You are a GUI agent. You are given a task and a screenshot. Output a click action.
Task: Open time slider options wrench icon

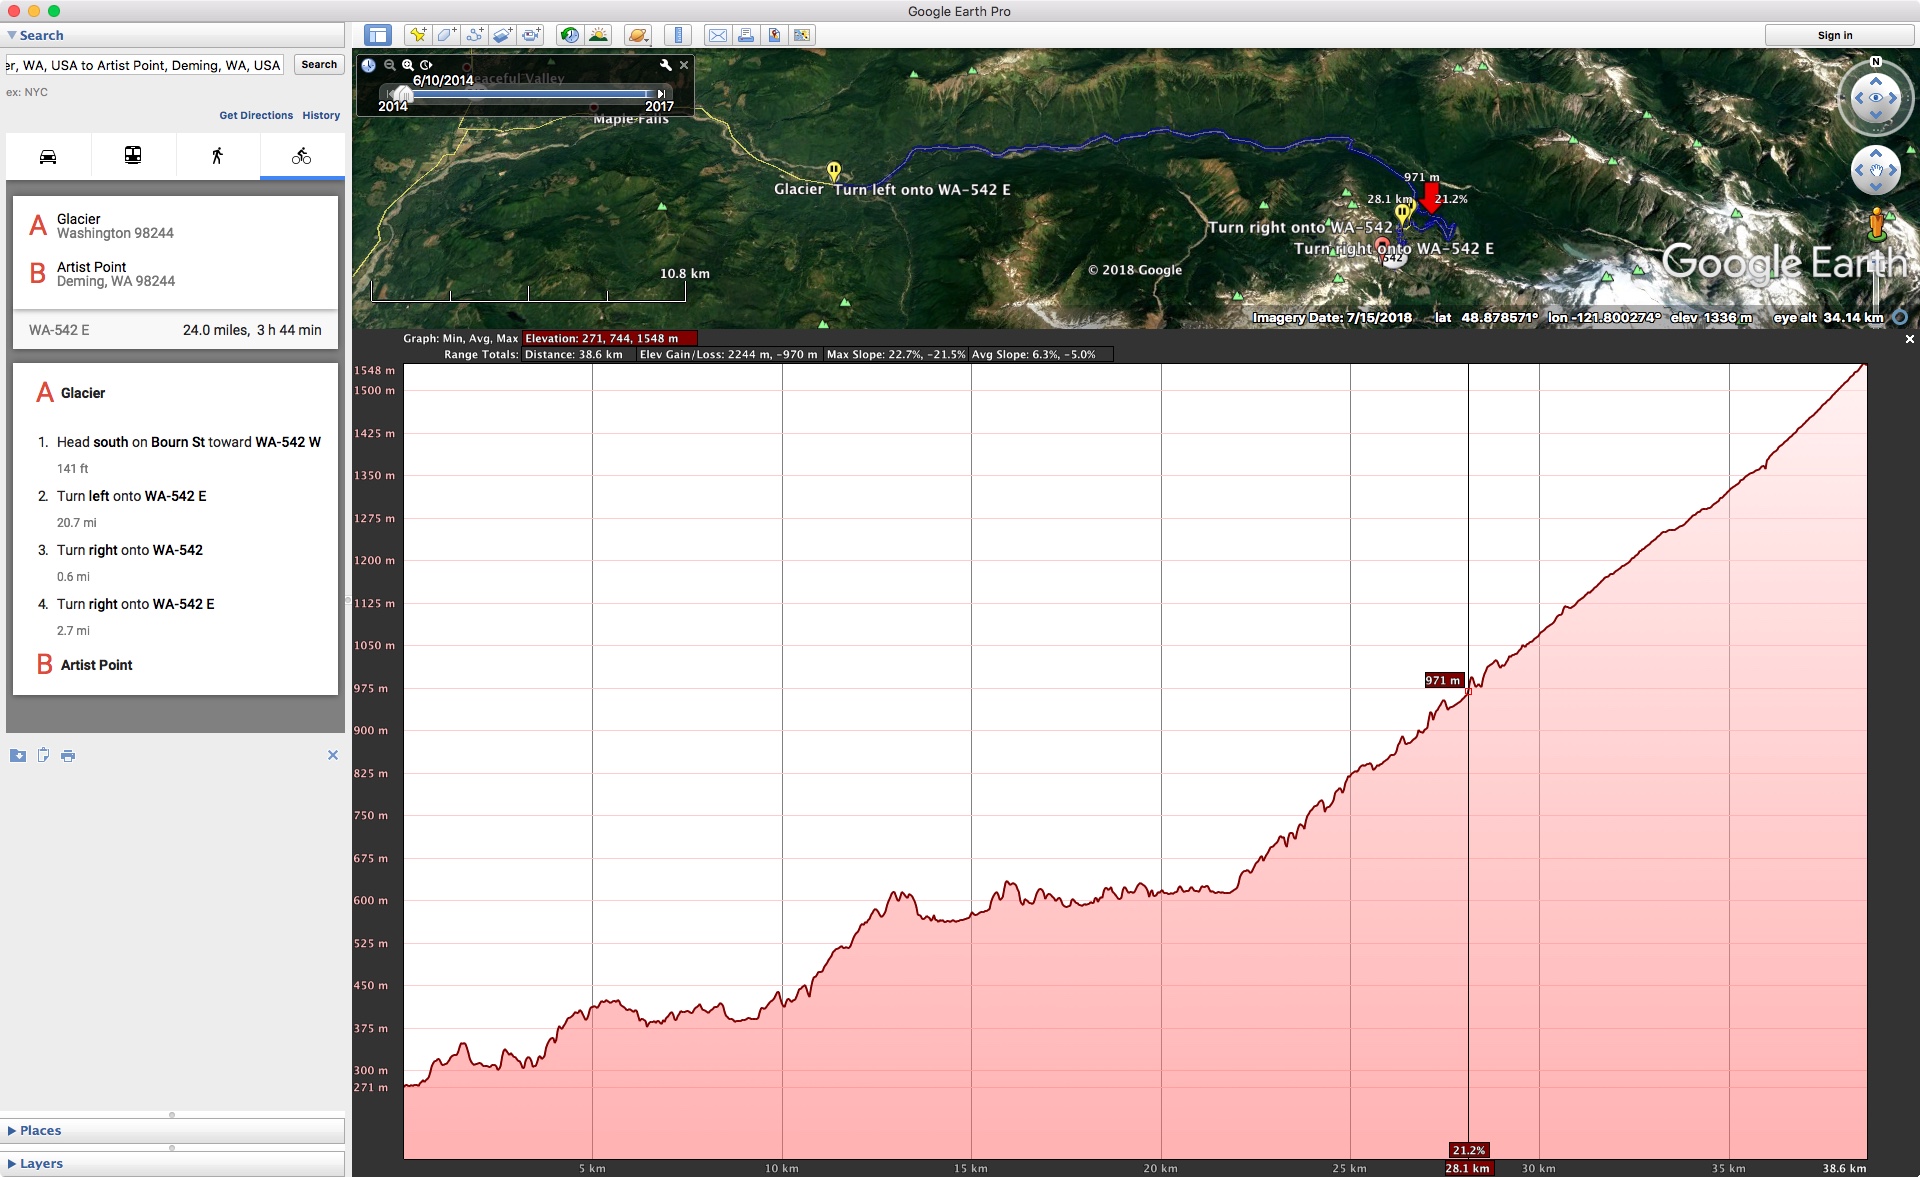tap(665, 65)
